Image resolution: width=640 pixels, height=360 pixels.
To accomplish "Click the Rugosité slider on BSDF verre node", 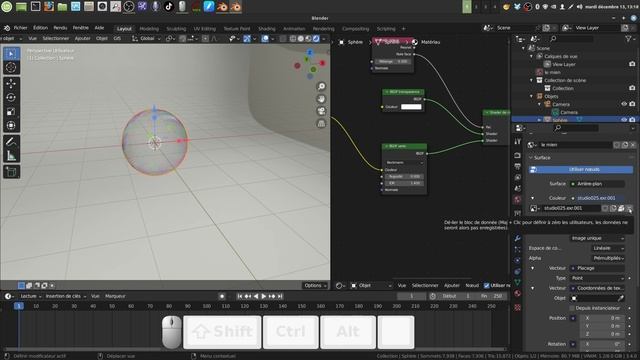I will (x=404, y=177).
